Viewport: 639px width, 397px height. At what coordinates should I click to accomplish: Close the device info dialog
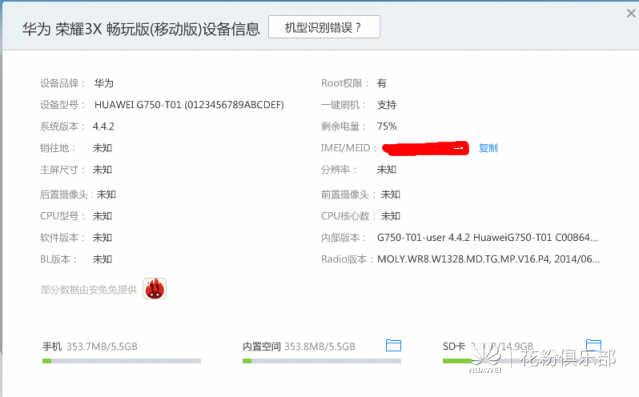pyautogui.click(x=631, y=13)
